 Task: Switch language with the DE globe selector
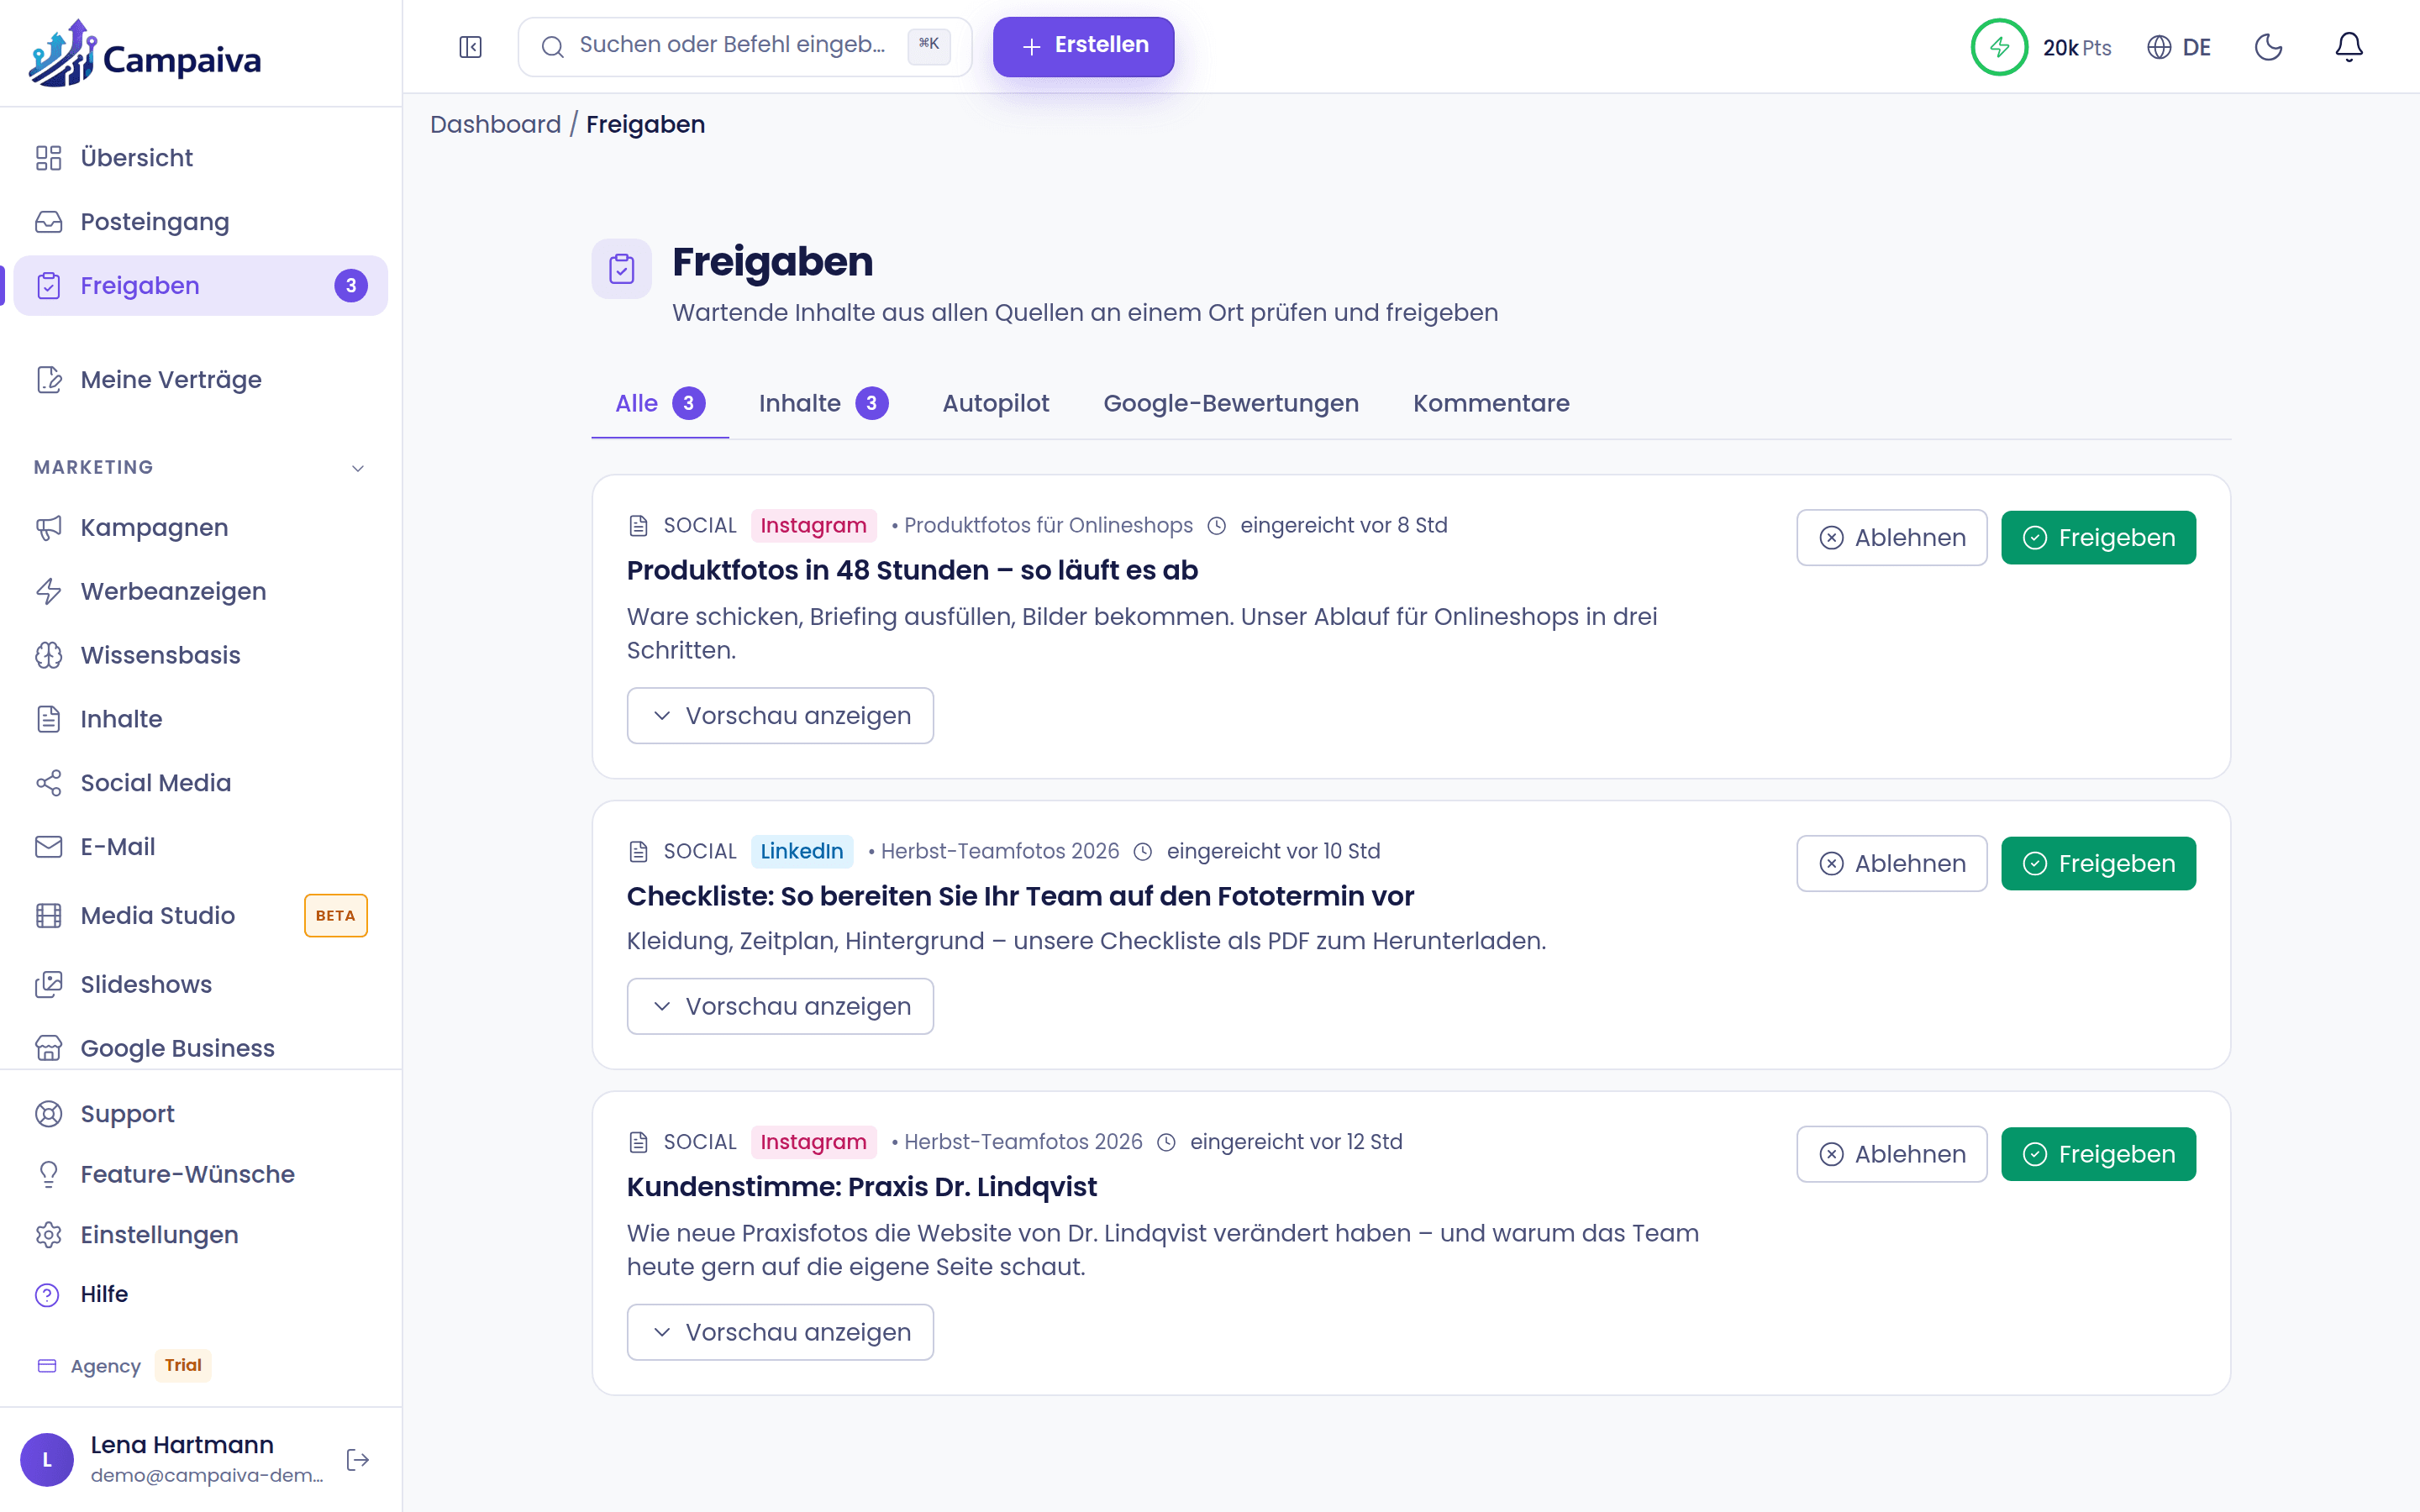pos(2180,47)
